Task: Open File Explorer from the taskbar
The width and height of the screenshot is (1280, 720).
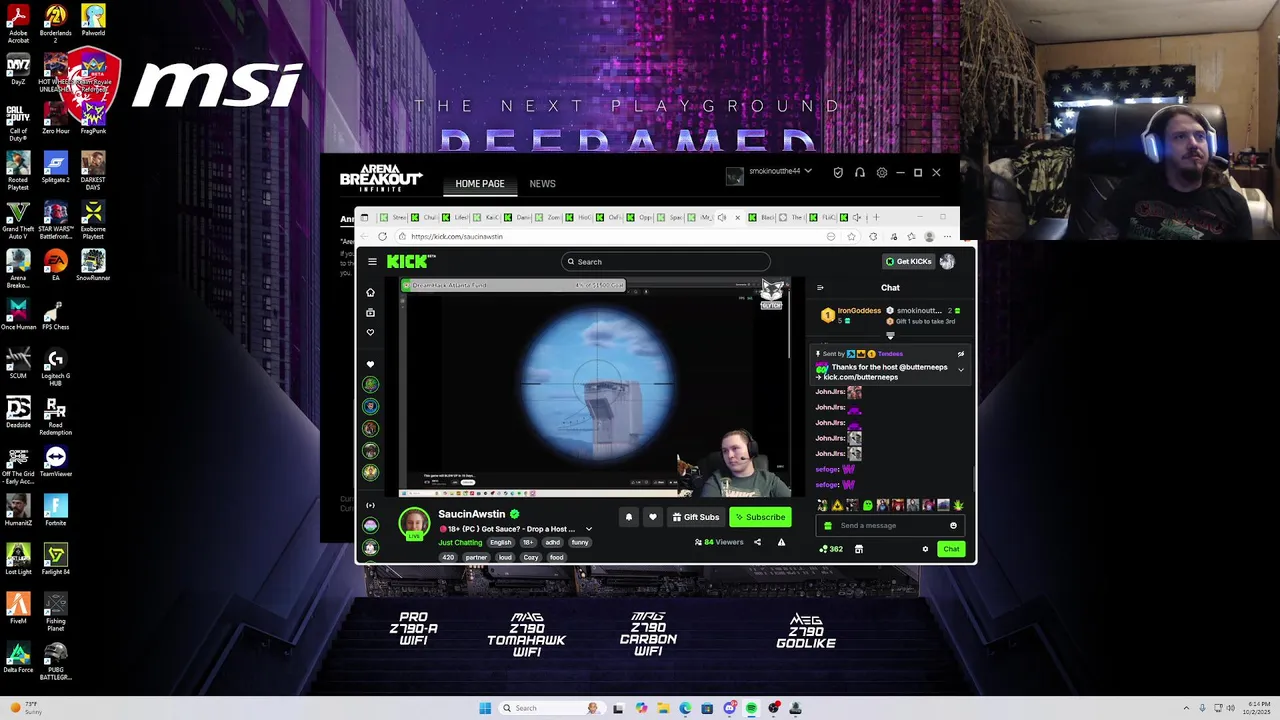Action: coord(663,708)
